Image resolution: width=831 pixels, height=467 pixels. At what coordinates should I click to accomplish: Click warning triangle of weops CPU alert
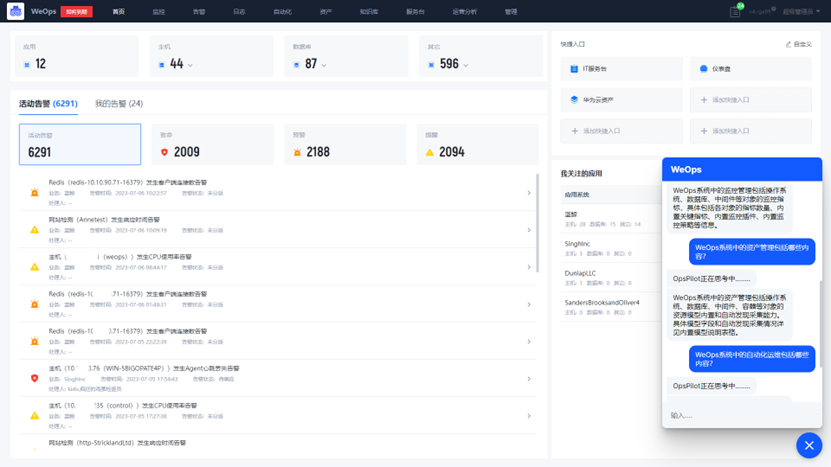[34, 267]
